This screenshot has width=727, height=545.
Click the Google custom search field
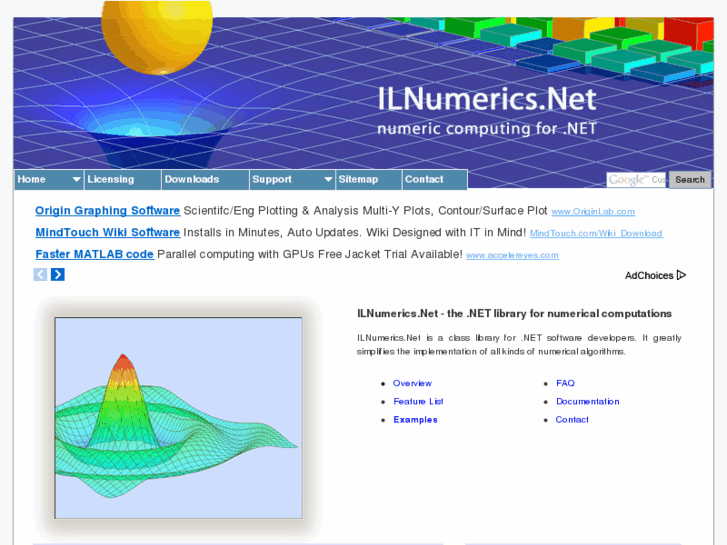click(x=636, y=180)
